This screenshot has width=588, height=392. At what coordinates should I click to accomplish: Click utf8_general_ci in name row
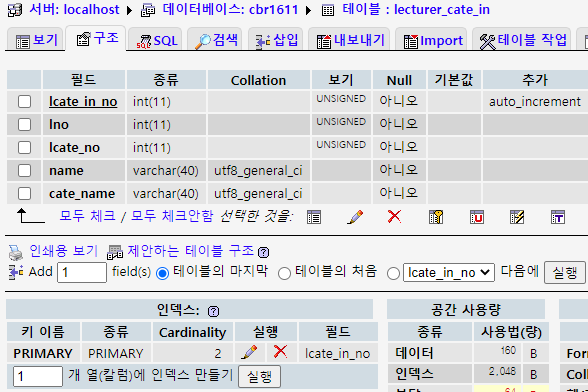[258, 171]
